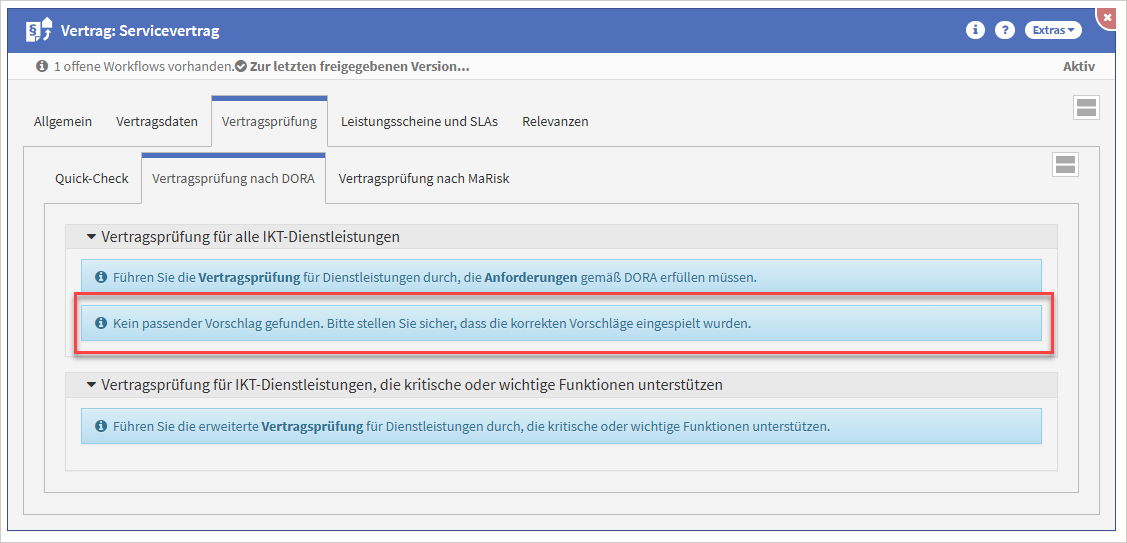Click info icon in the erweiterte Vertragsprüfung hint
The height and width of the screenshot is (543, 1127).
coord(100,426)
